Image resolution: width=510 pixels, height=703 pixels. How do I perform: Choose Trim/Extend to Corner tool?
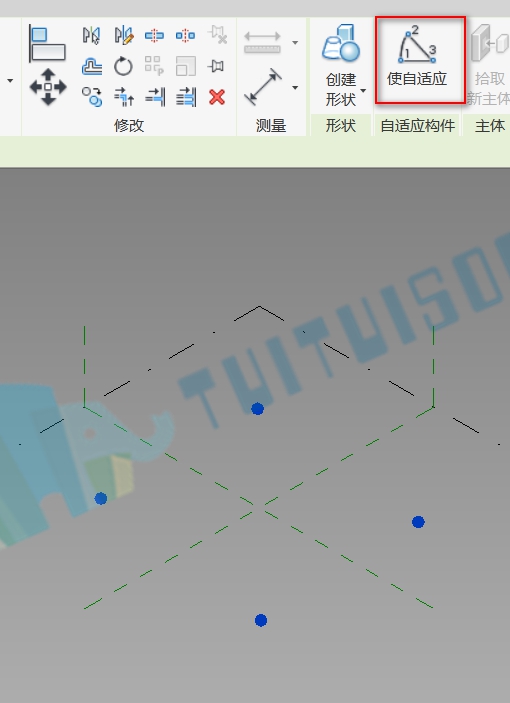(x=124, y=97)
